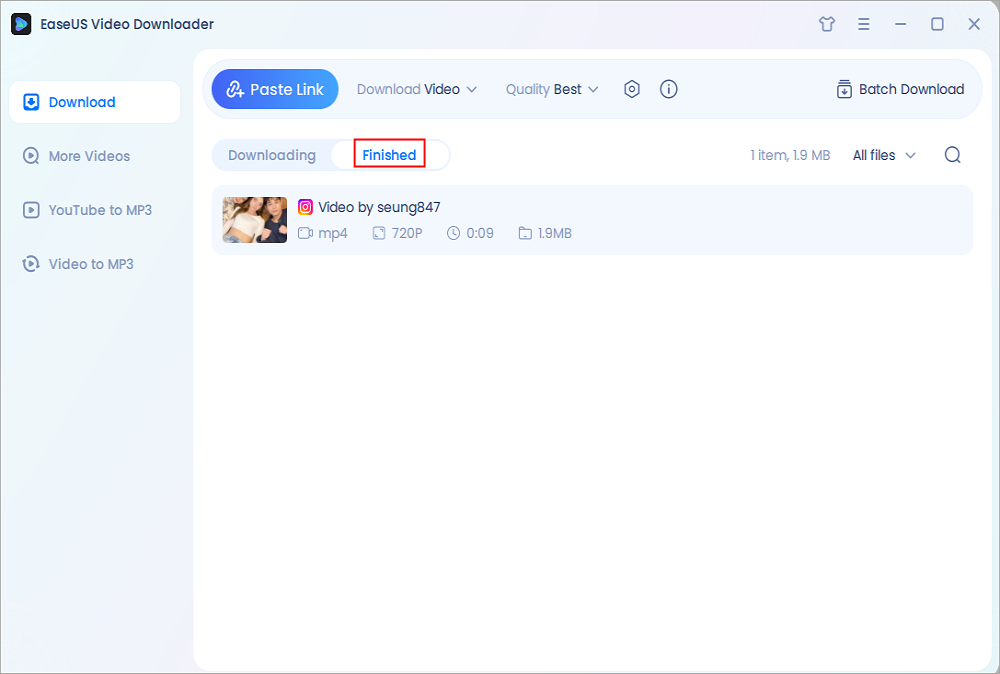This screenshot has height=674, width=1000.
Task: Click the mp4 format camera icon
Action: click(x=305, y=233)
